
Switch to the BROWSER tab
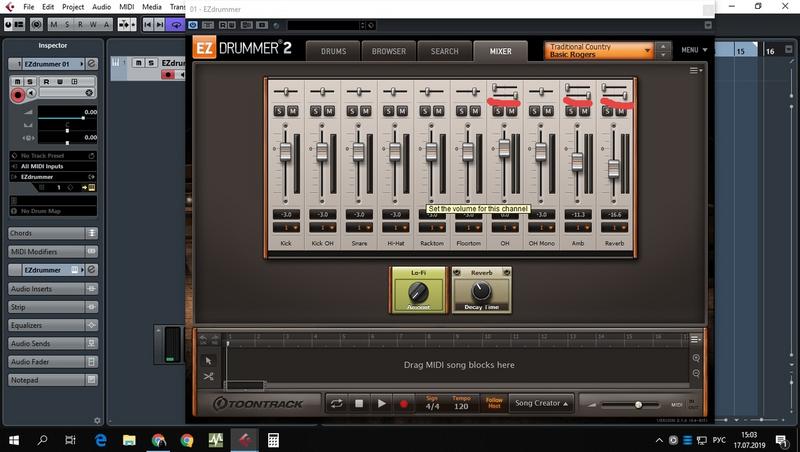[389, 51]
